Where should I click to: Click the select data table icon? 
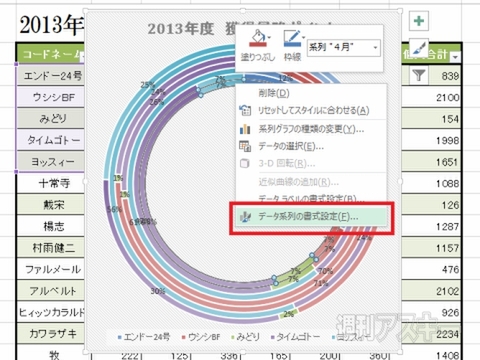click(x=245, y=146)
